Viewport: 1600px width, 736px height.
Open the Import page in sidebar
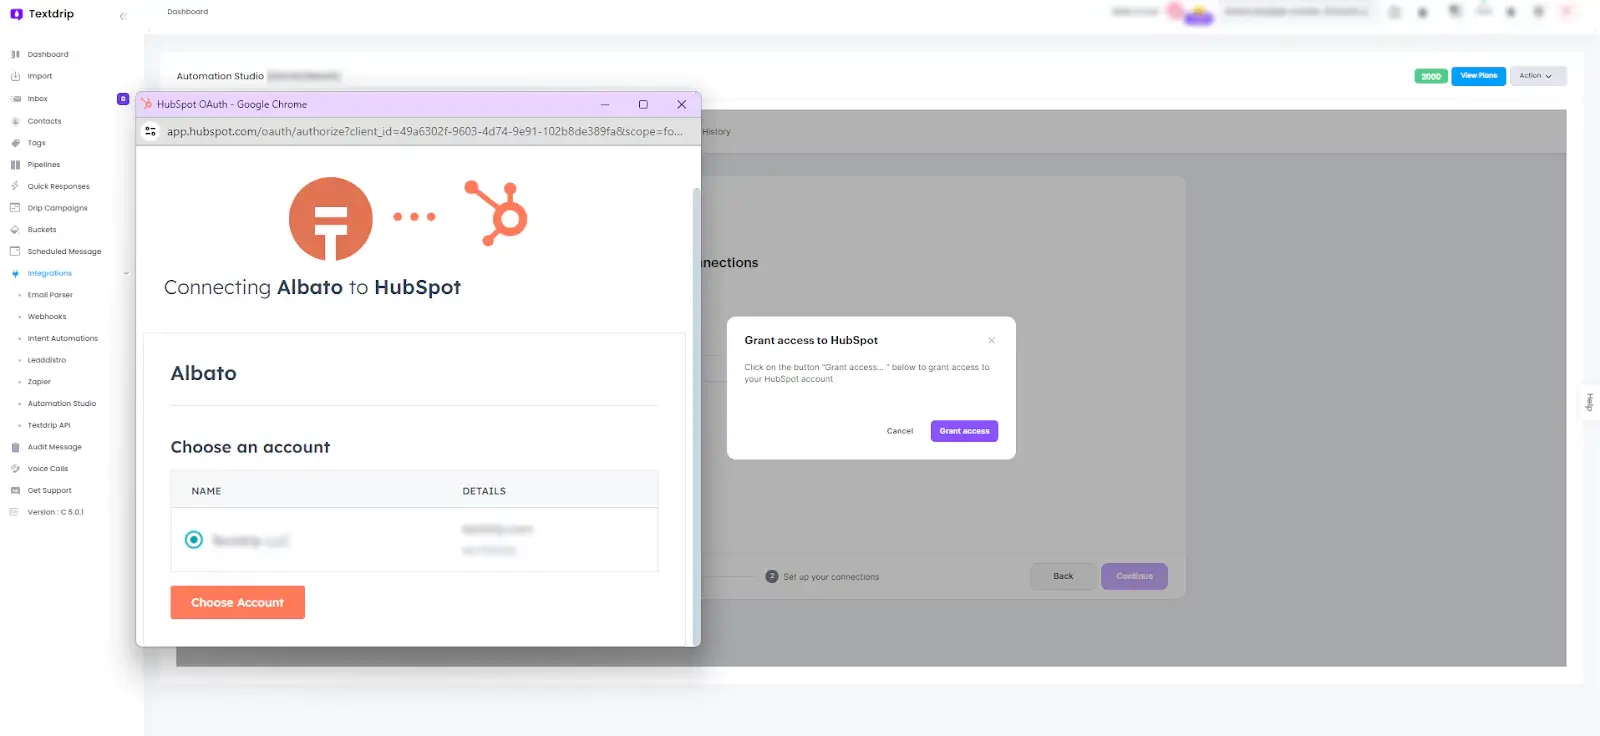[39, 76]
